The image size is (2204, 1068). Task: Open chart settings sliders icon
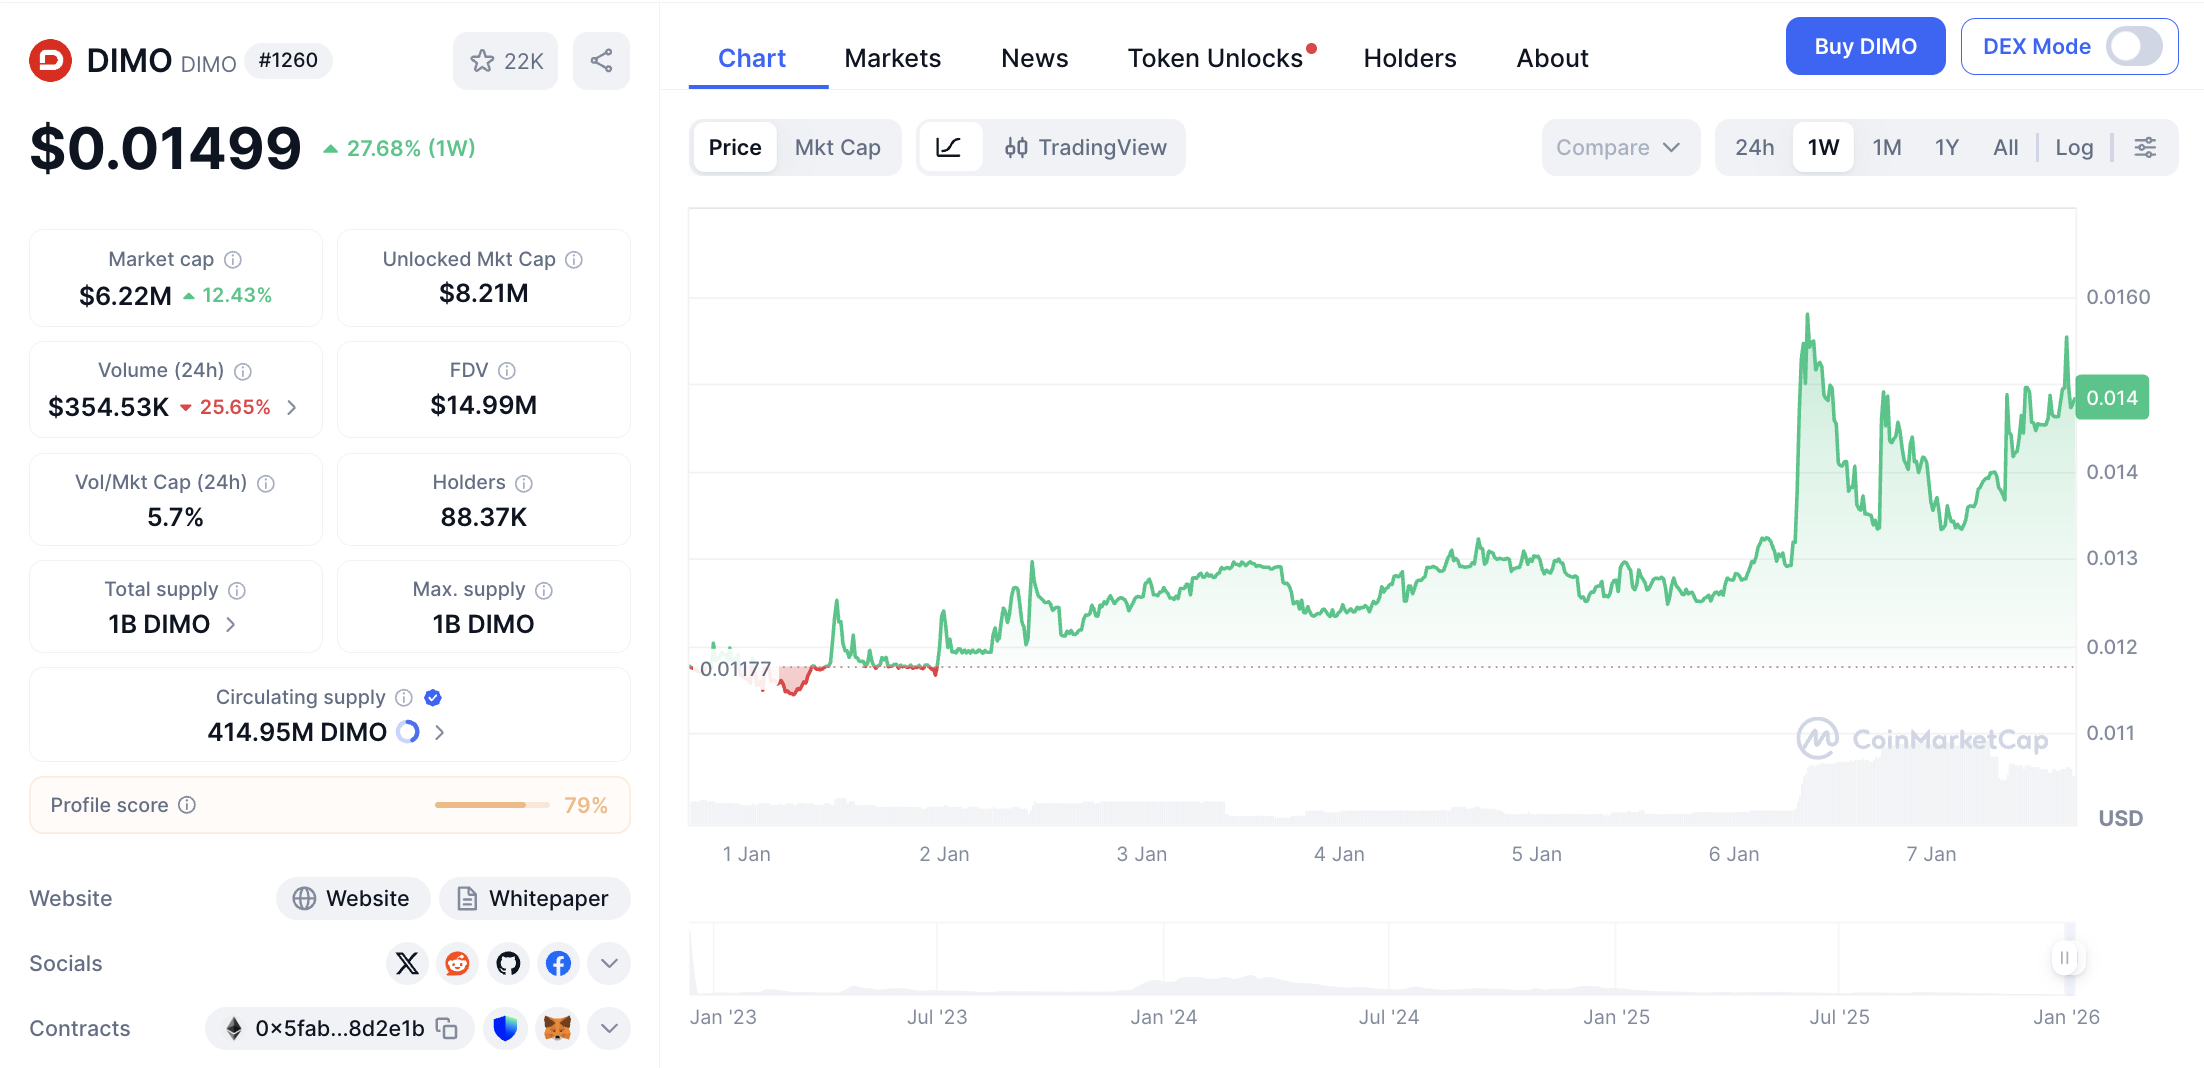tap(2145, 148)
